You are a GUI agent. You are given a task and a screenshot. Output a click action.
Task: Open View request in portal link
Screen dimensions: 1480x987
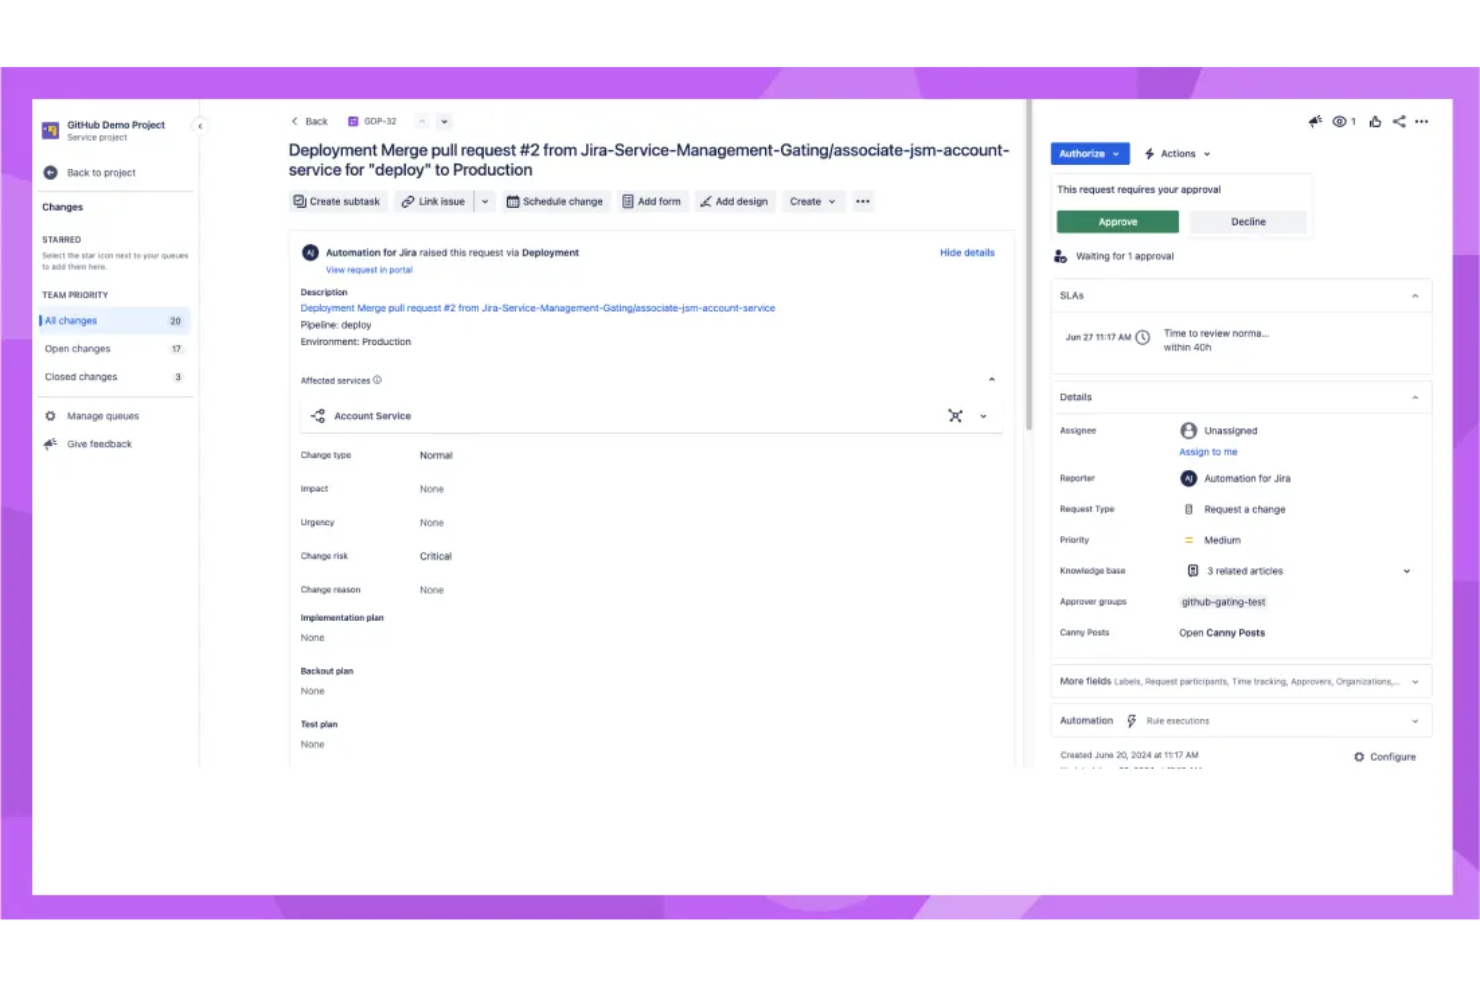pos(369,270)
